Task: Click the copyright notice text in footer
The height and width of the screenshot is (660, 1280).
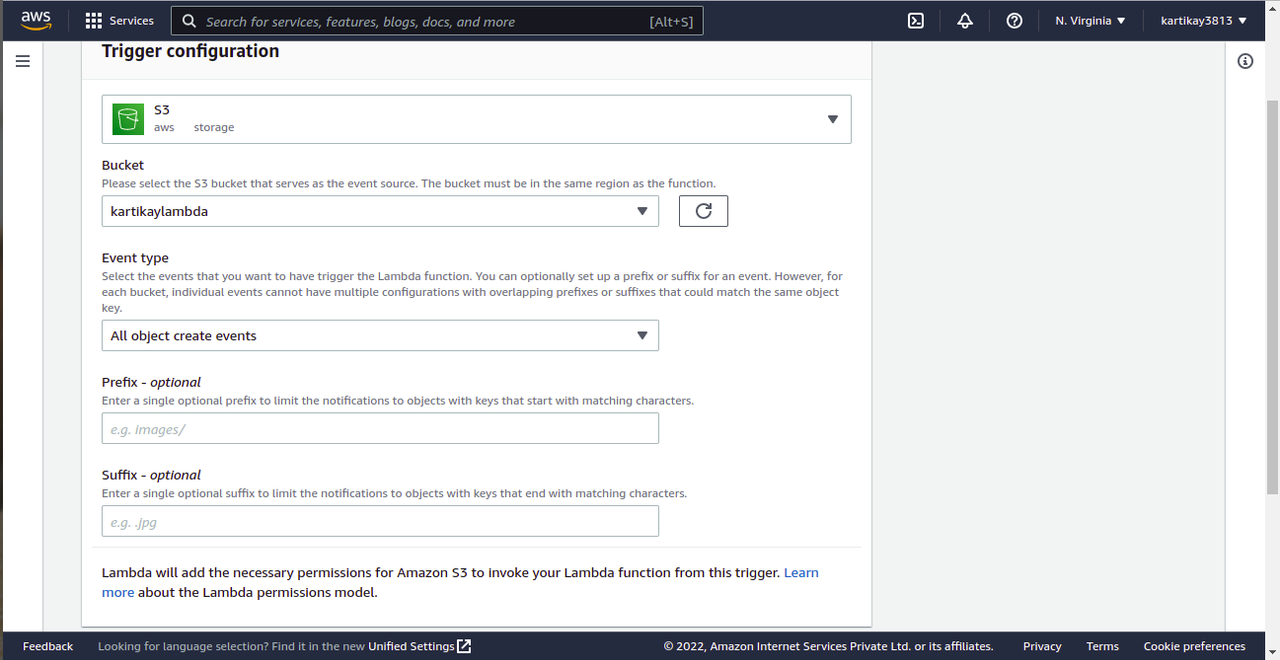Action: coord(828,646)
